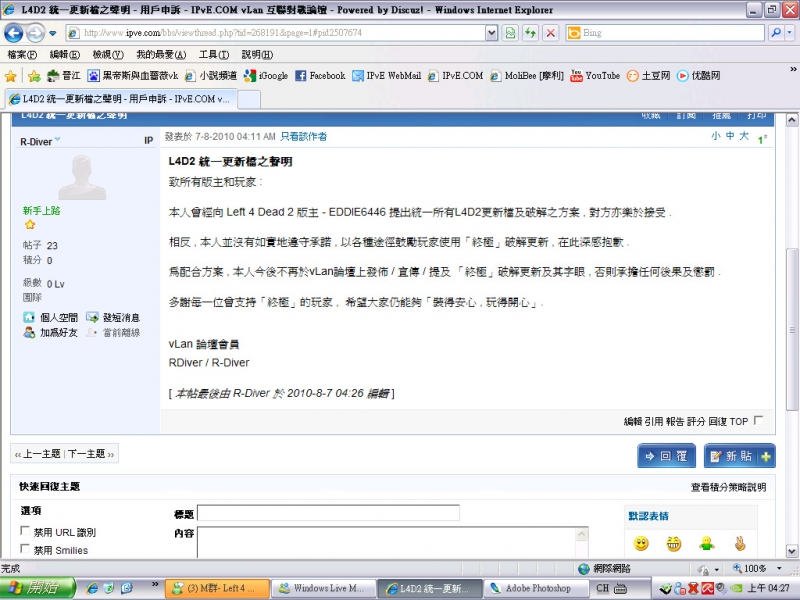Viewport: 800px width, 600px height.
Task: Click the Add to Favorites bar icon
Action: click(34, 76)
